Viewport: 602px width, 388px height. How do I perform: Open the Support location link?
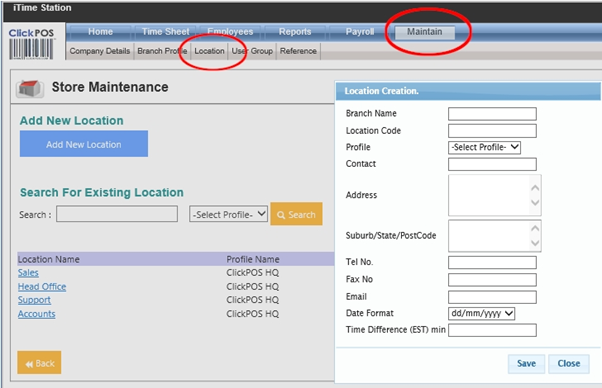coord(34,300)
